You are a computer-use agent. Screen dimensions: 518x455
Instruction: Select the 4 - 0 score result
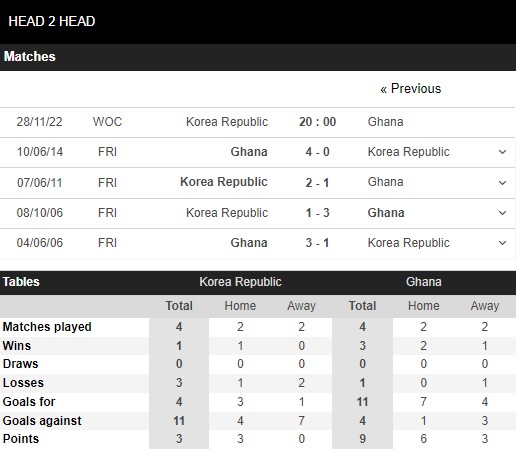click(317, 152)
